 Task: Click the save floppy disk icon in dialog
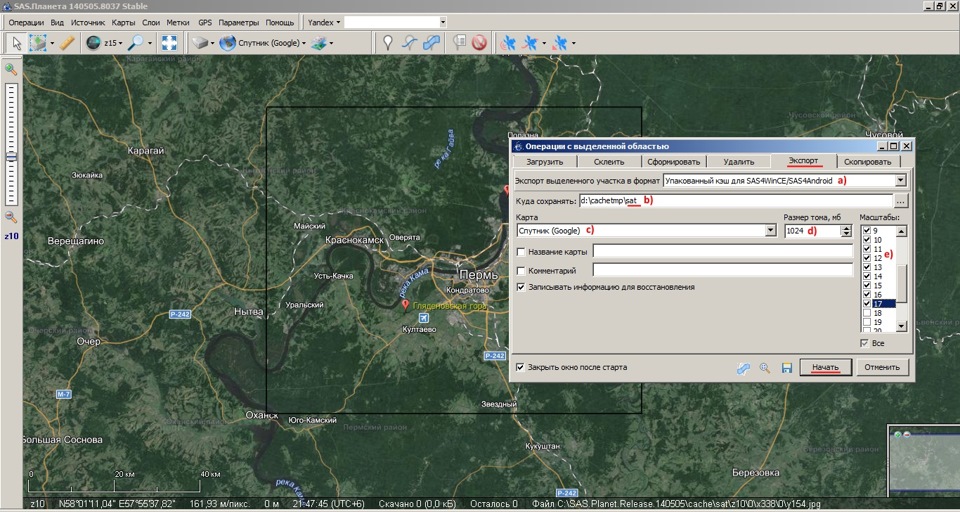[787, 368]
